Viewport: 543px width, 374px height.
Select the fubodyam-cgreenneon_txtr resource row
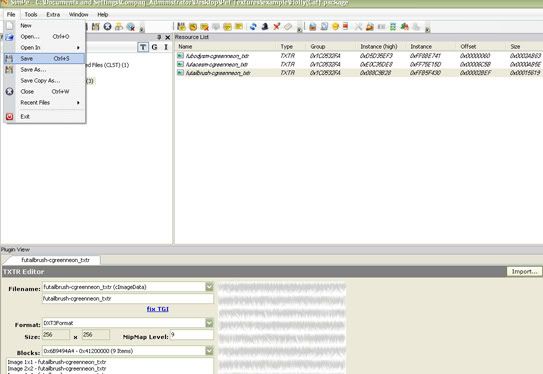(x=359, y=55)
